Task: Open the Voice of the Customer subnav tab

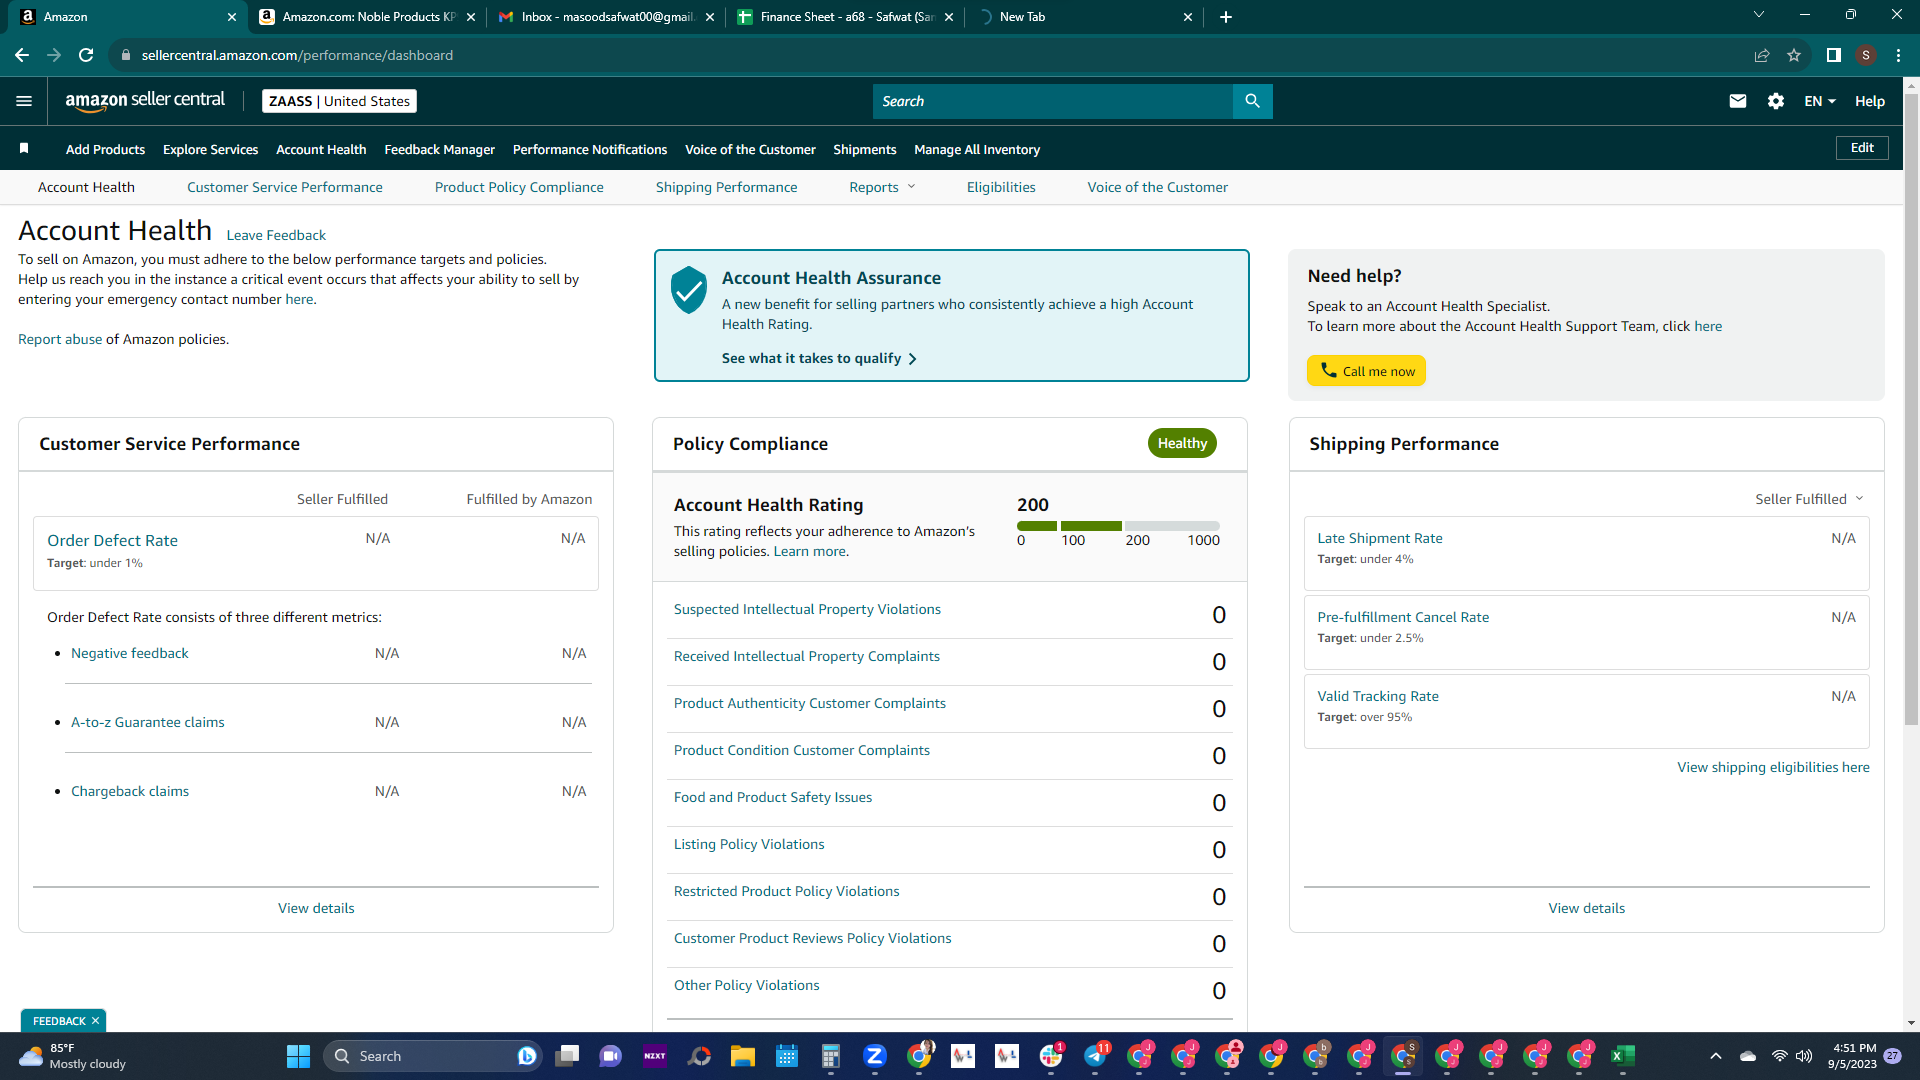Action: (1157, 187)
